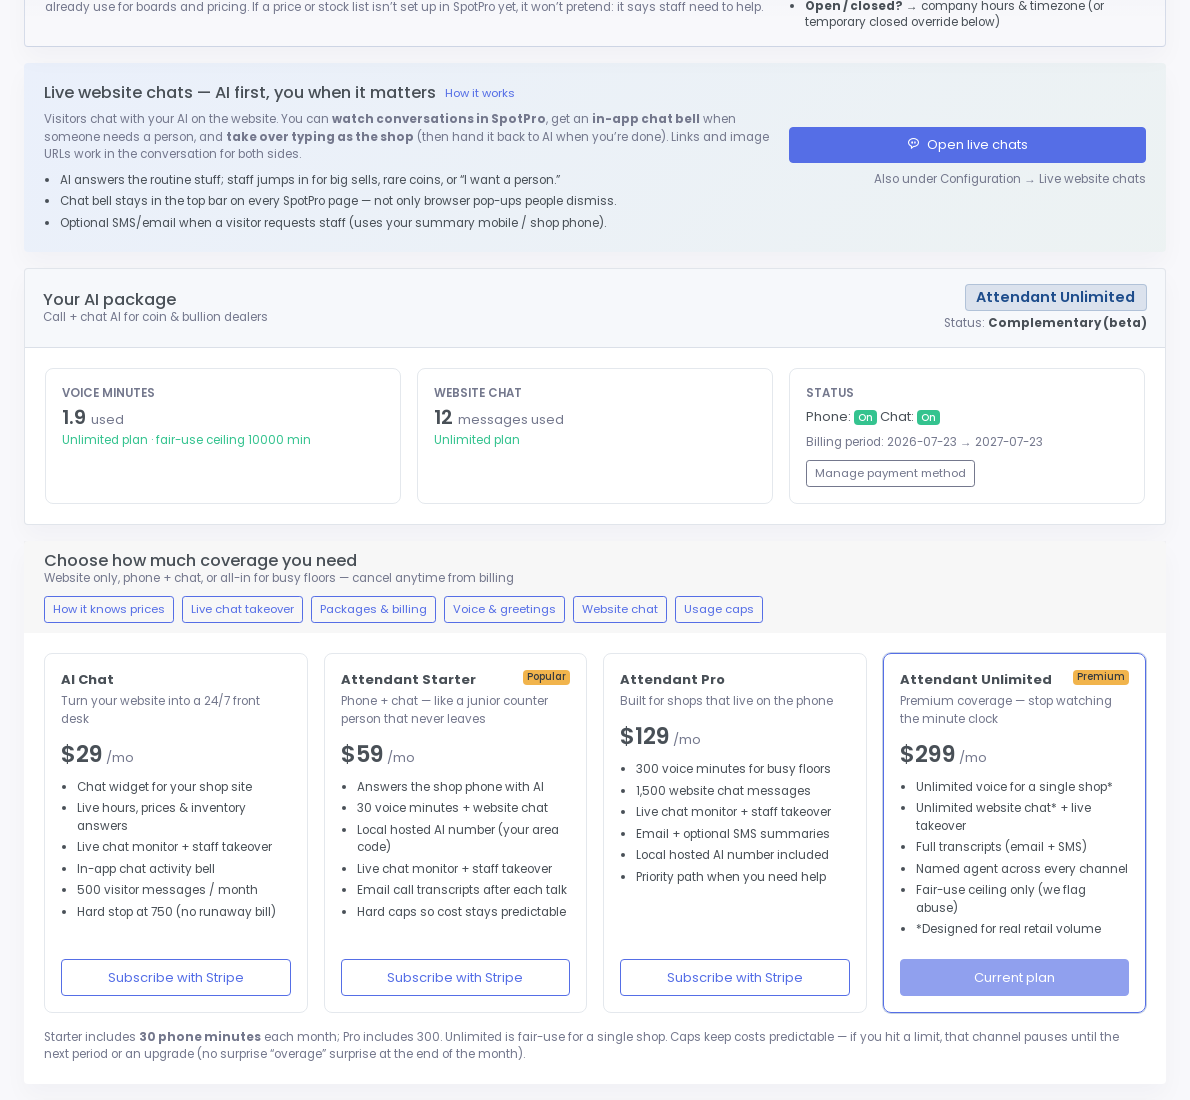Viewport: 1190px width, 1100px height.
Task: Click '*Designed for real retail volume' item
Action: tap(1009, 929)
